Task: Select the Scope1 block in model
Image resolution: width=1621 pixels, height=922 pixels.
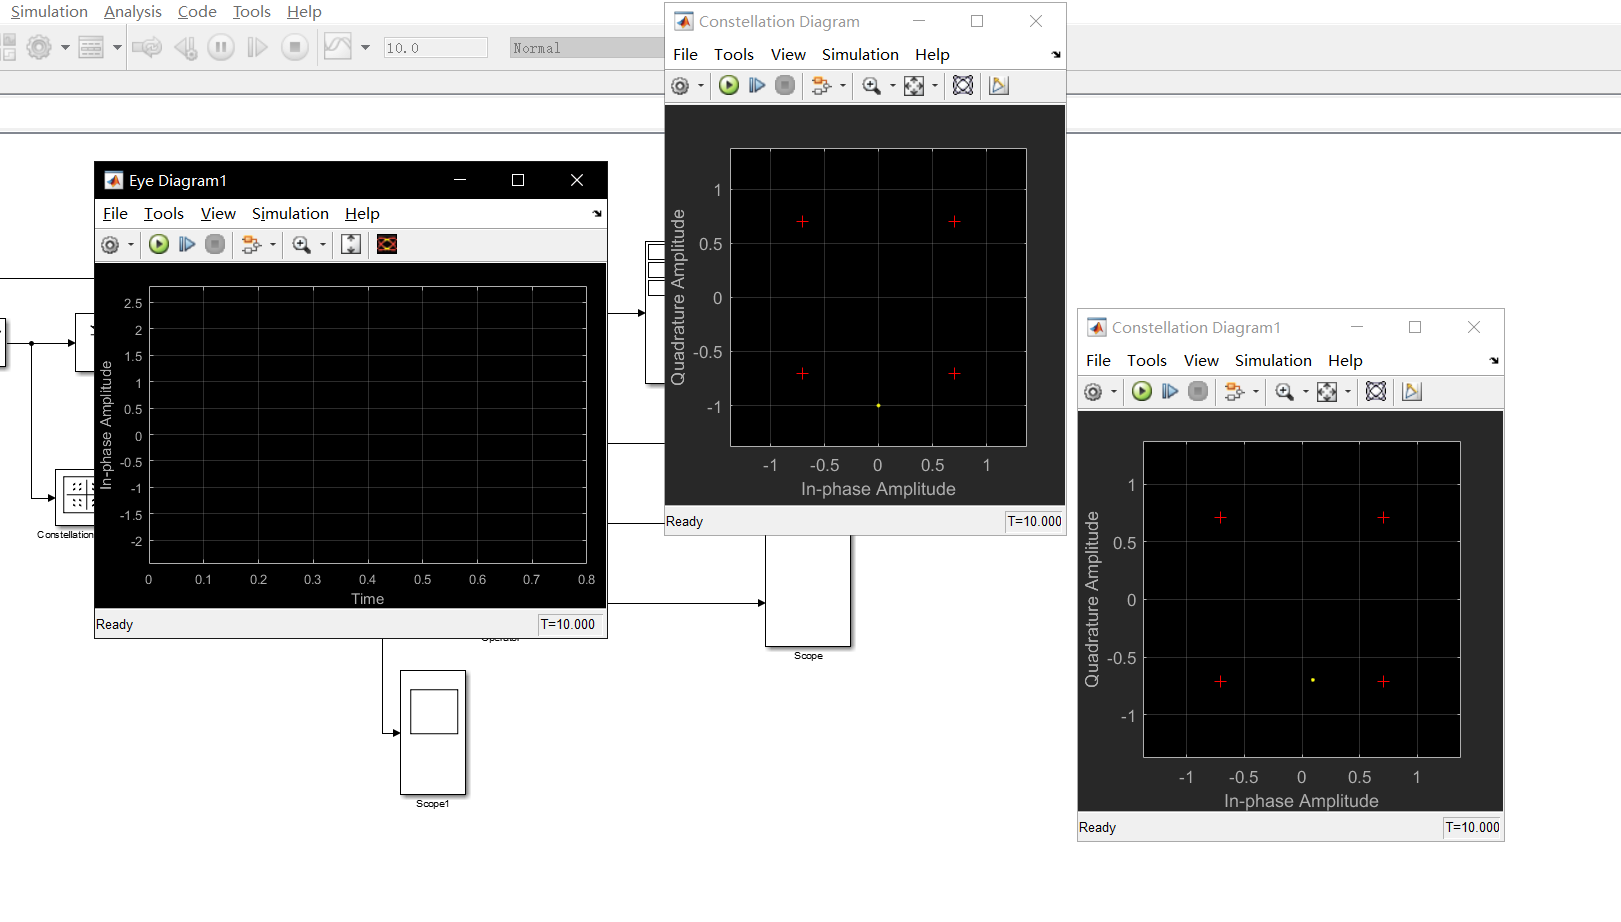Action: point(433,732)
